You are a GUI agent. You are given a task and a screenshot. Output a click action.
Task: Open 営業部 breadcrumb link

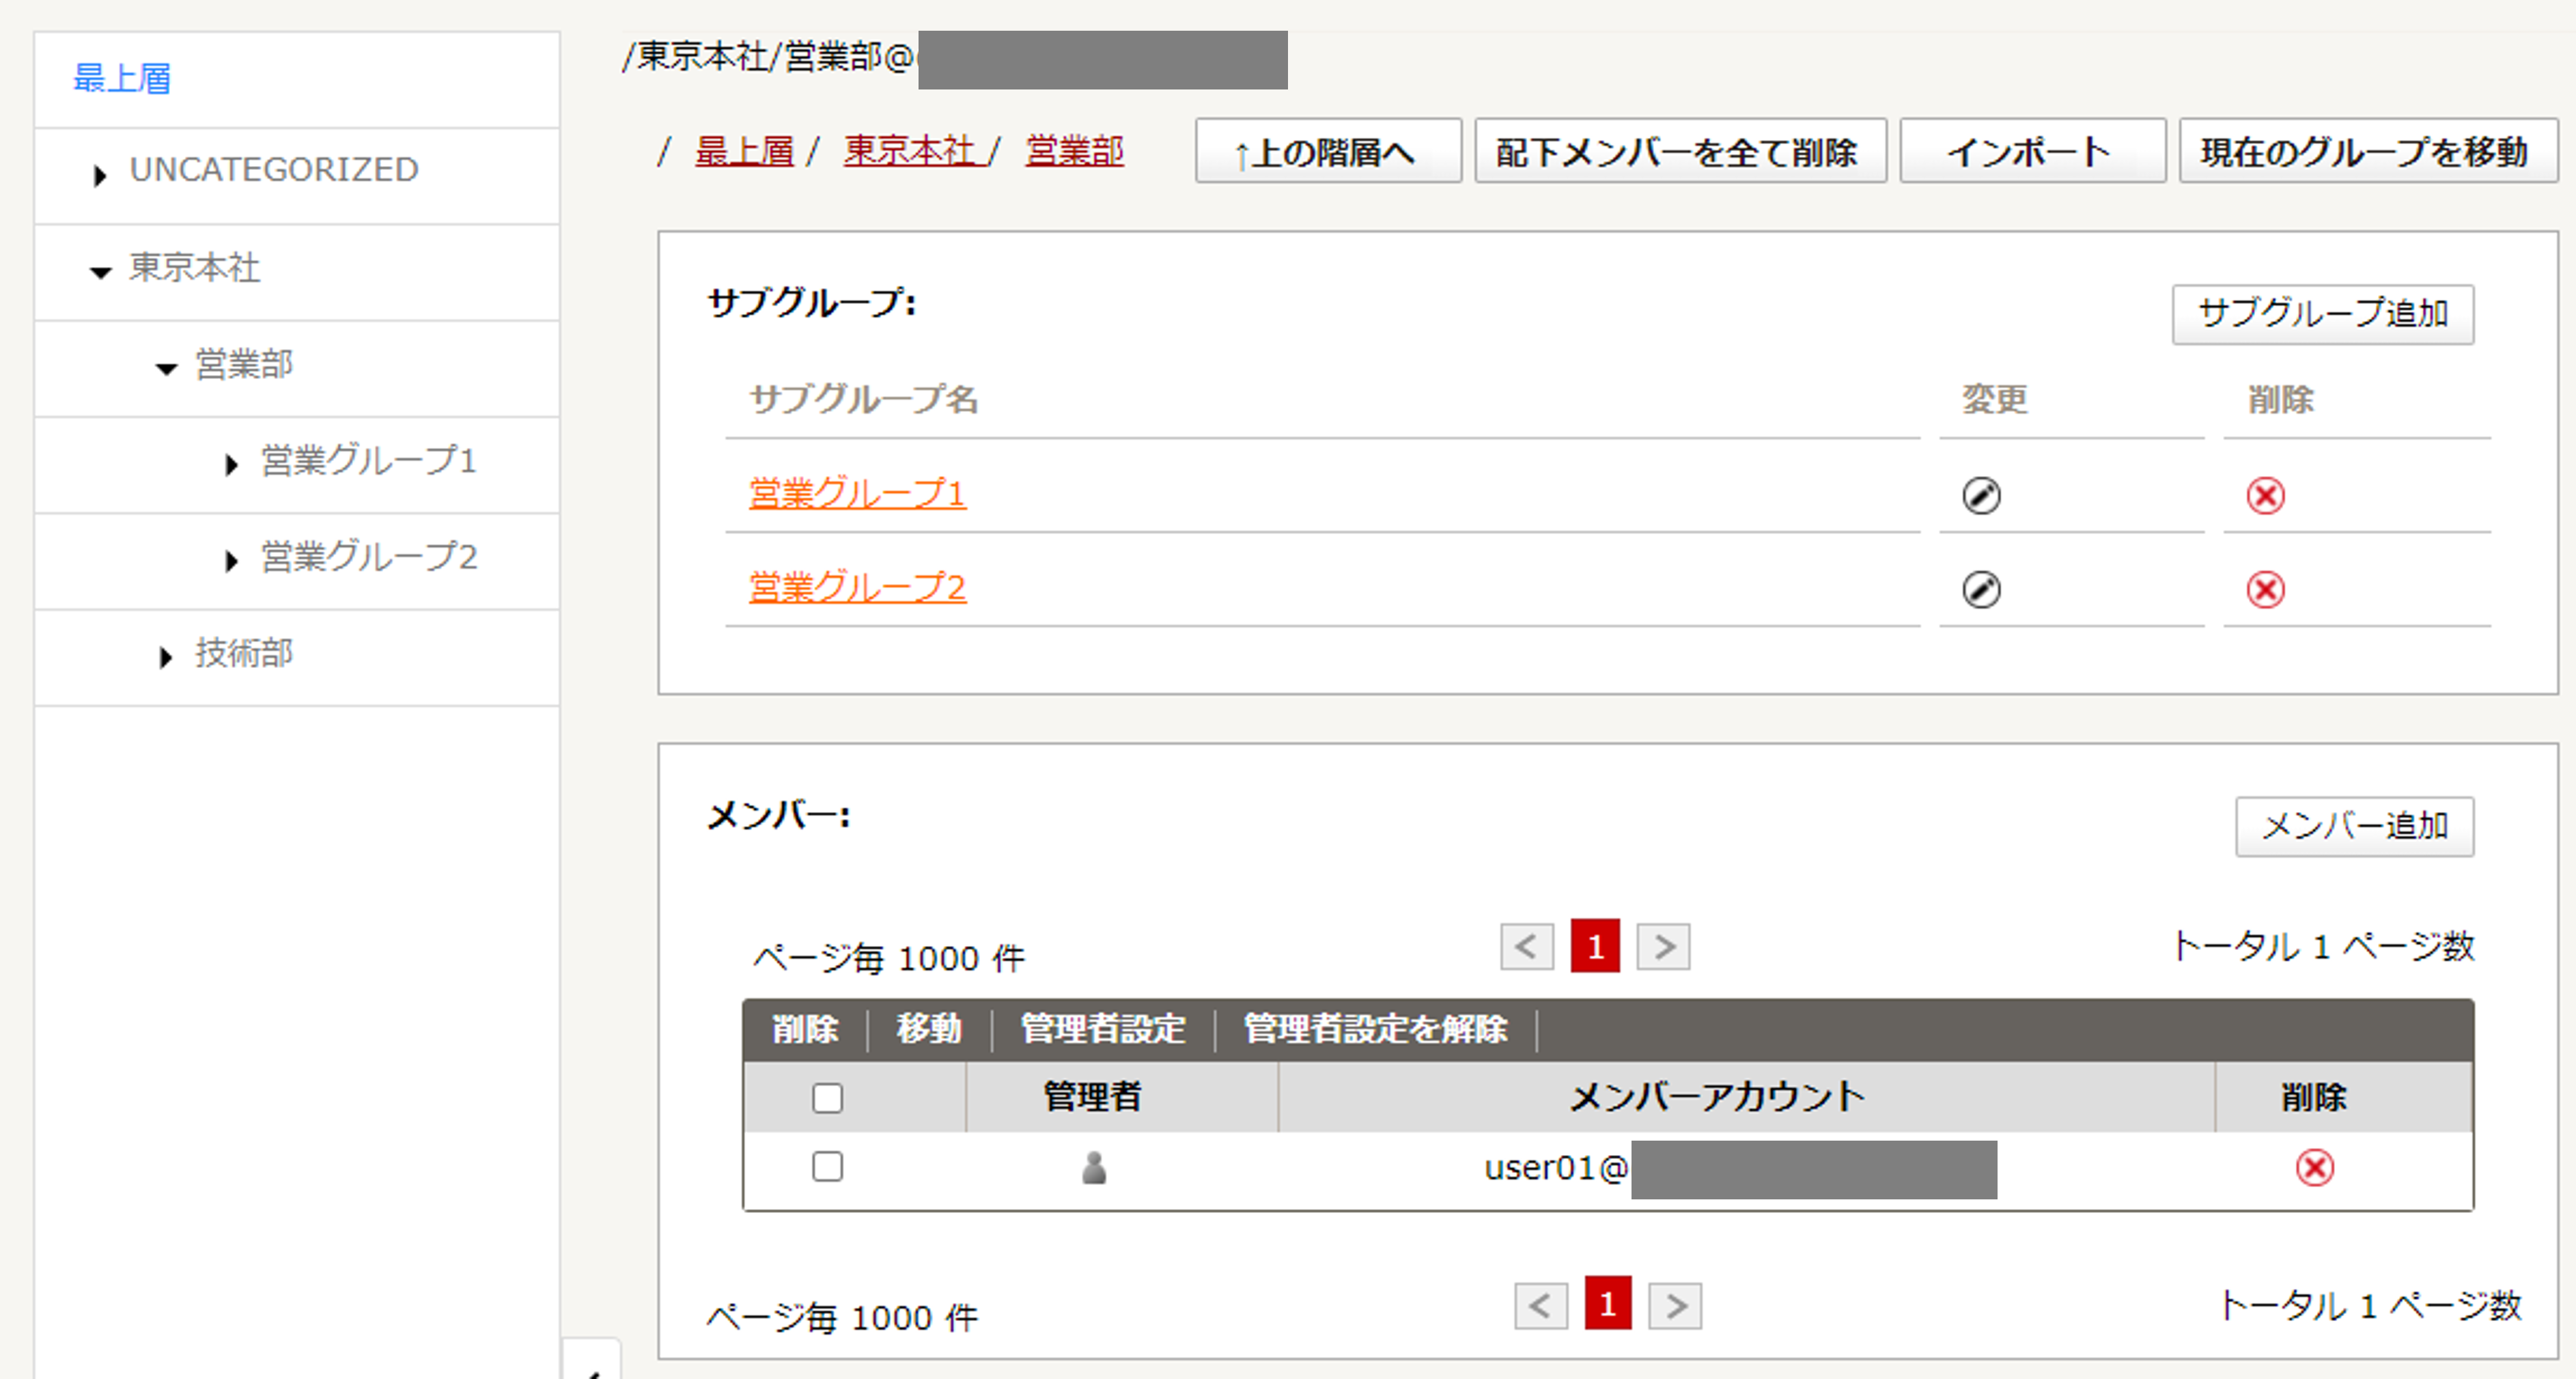click(x=1075, y=151)
